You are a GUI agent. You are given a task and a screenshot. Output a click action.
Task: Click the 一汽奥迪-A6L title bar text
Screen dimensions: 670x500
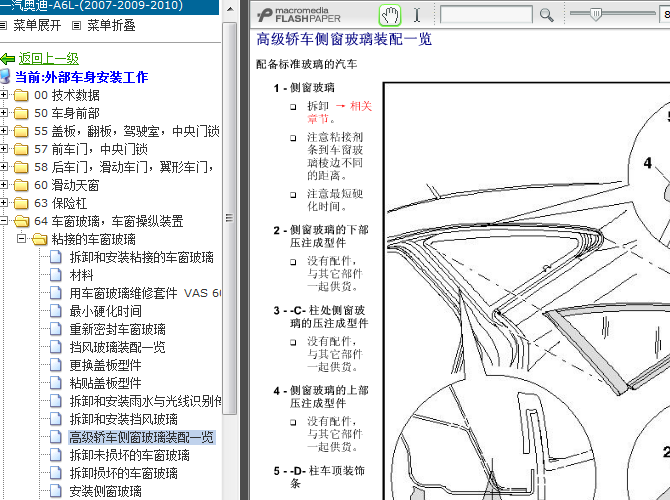click(91, 6)
